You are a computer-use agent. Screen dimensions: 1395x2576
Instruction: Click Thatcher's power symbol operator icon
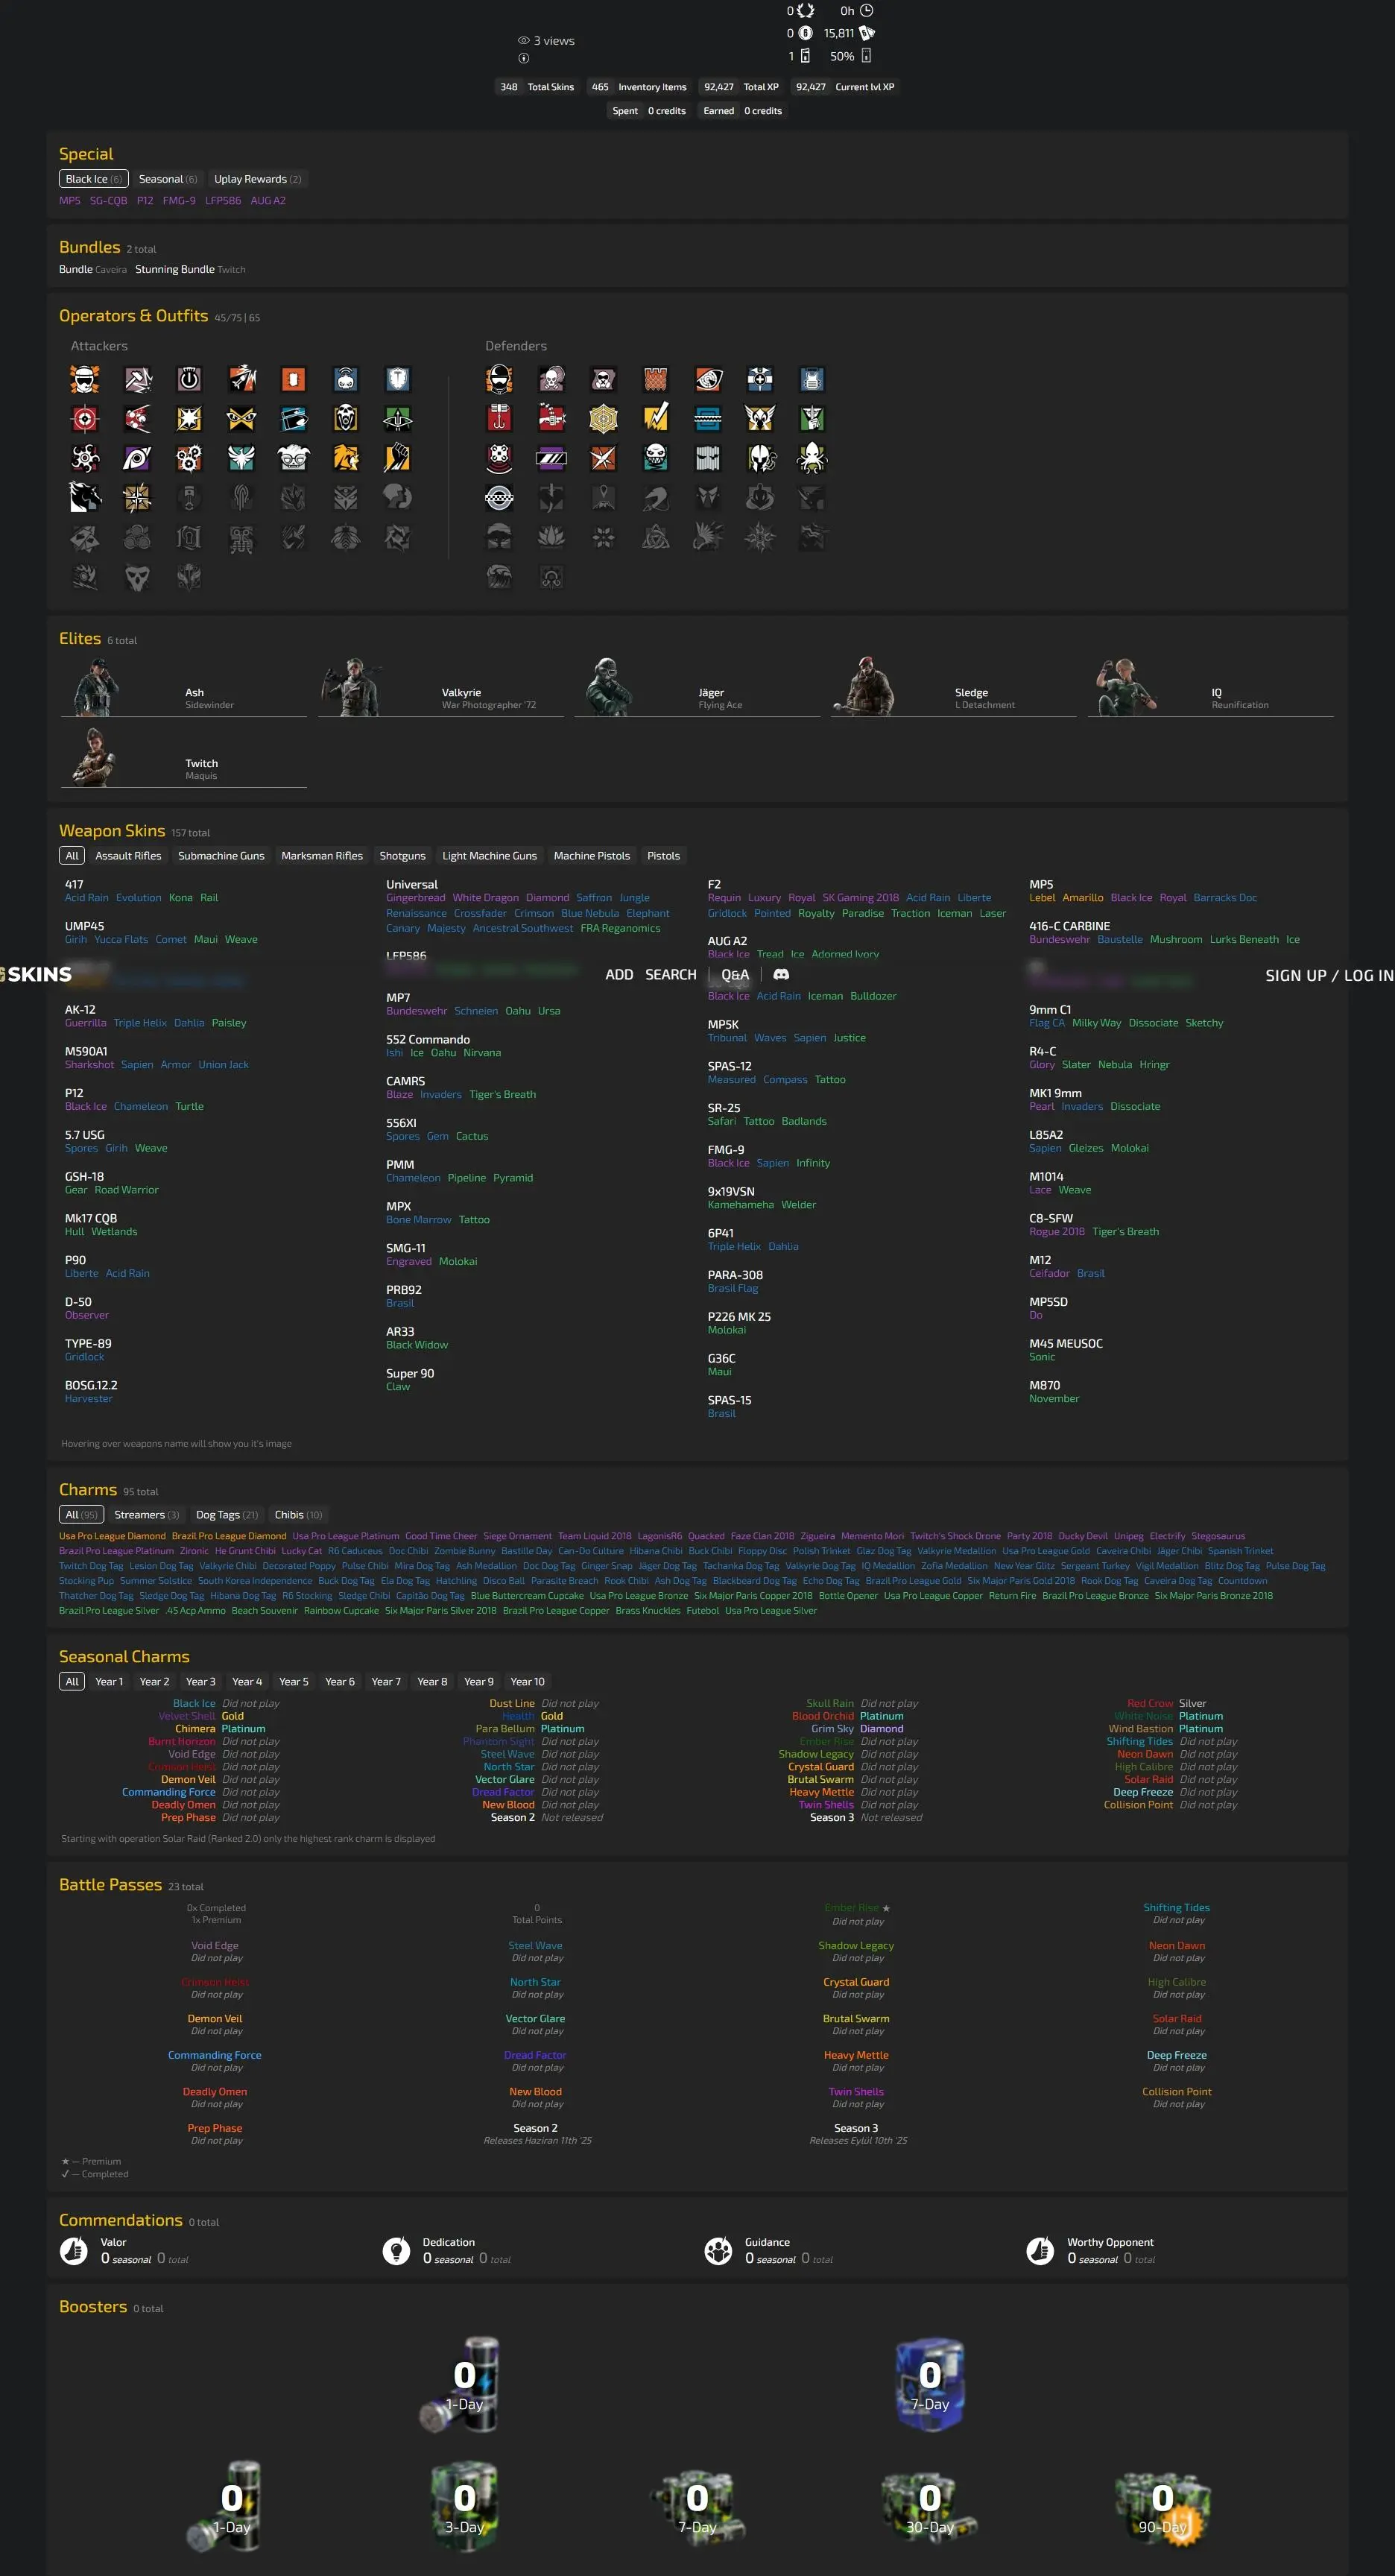[x=189, y=379]
